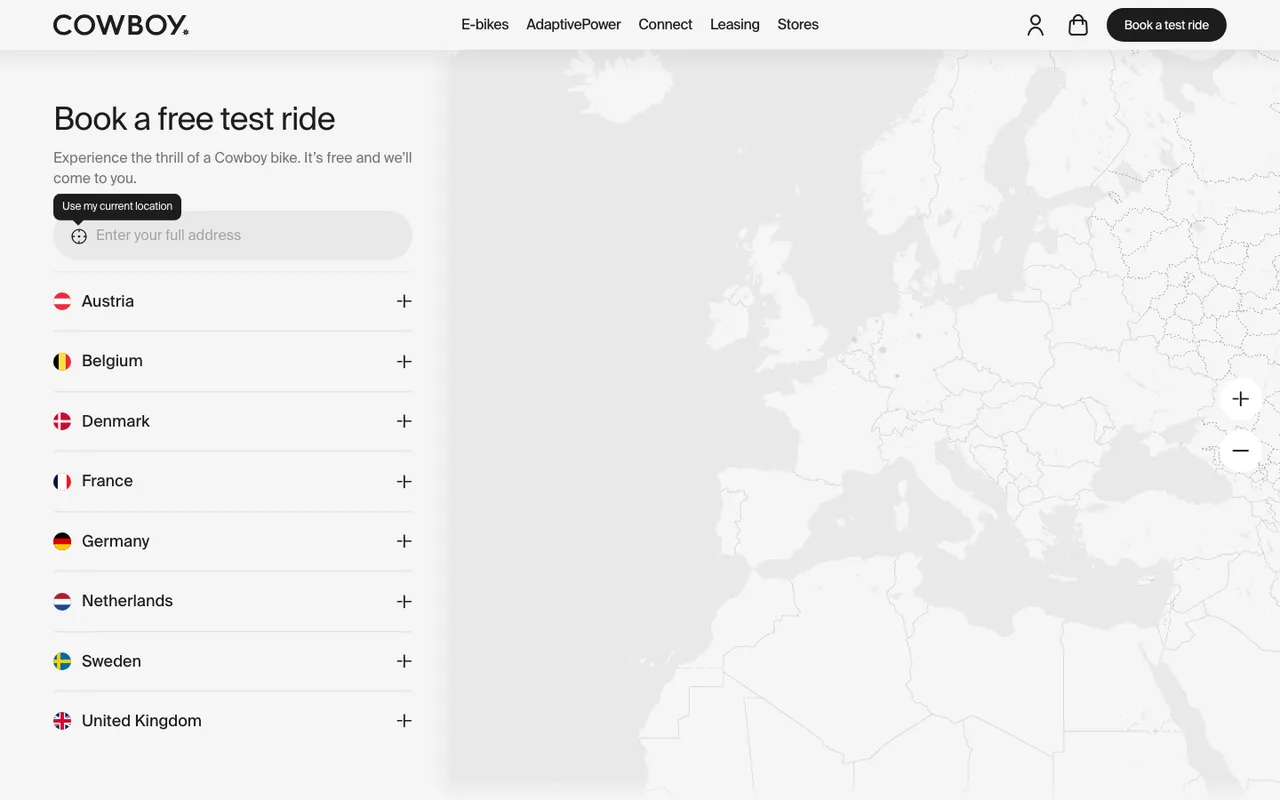Select the Netherlands country label

[x=127, y=601]
